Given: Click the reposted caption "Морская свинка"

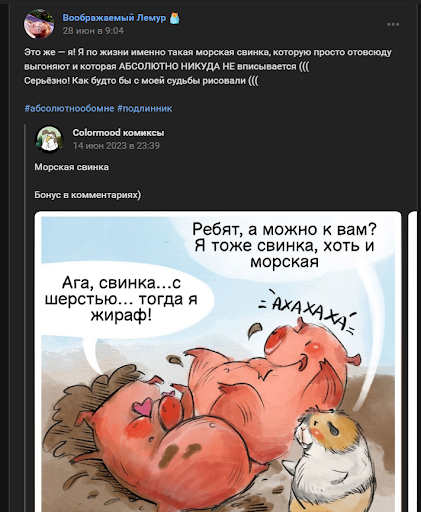Looking at the screenshot, I should coord(72,167).
